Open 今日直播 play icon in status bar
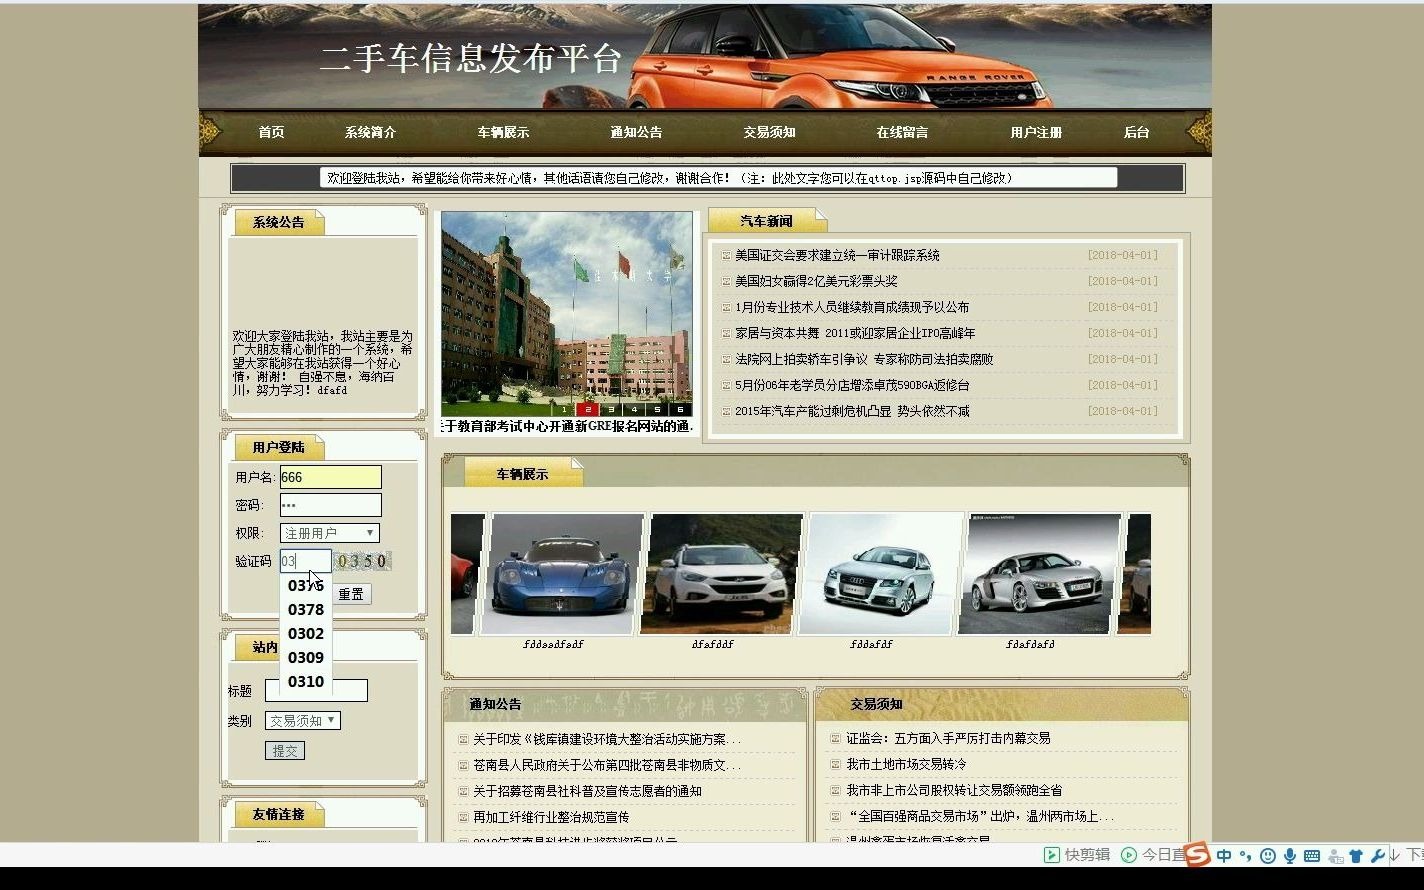This screenshot has height=890, width=1424. pos(1129,855)
